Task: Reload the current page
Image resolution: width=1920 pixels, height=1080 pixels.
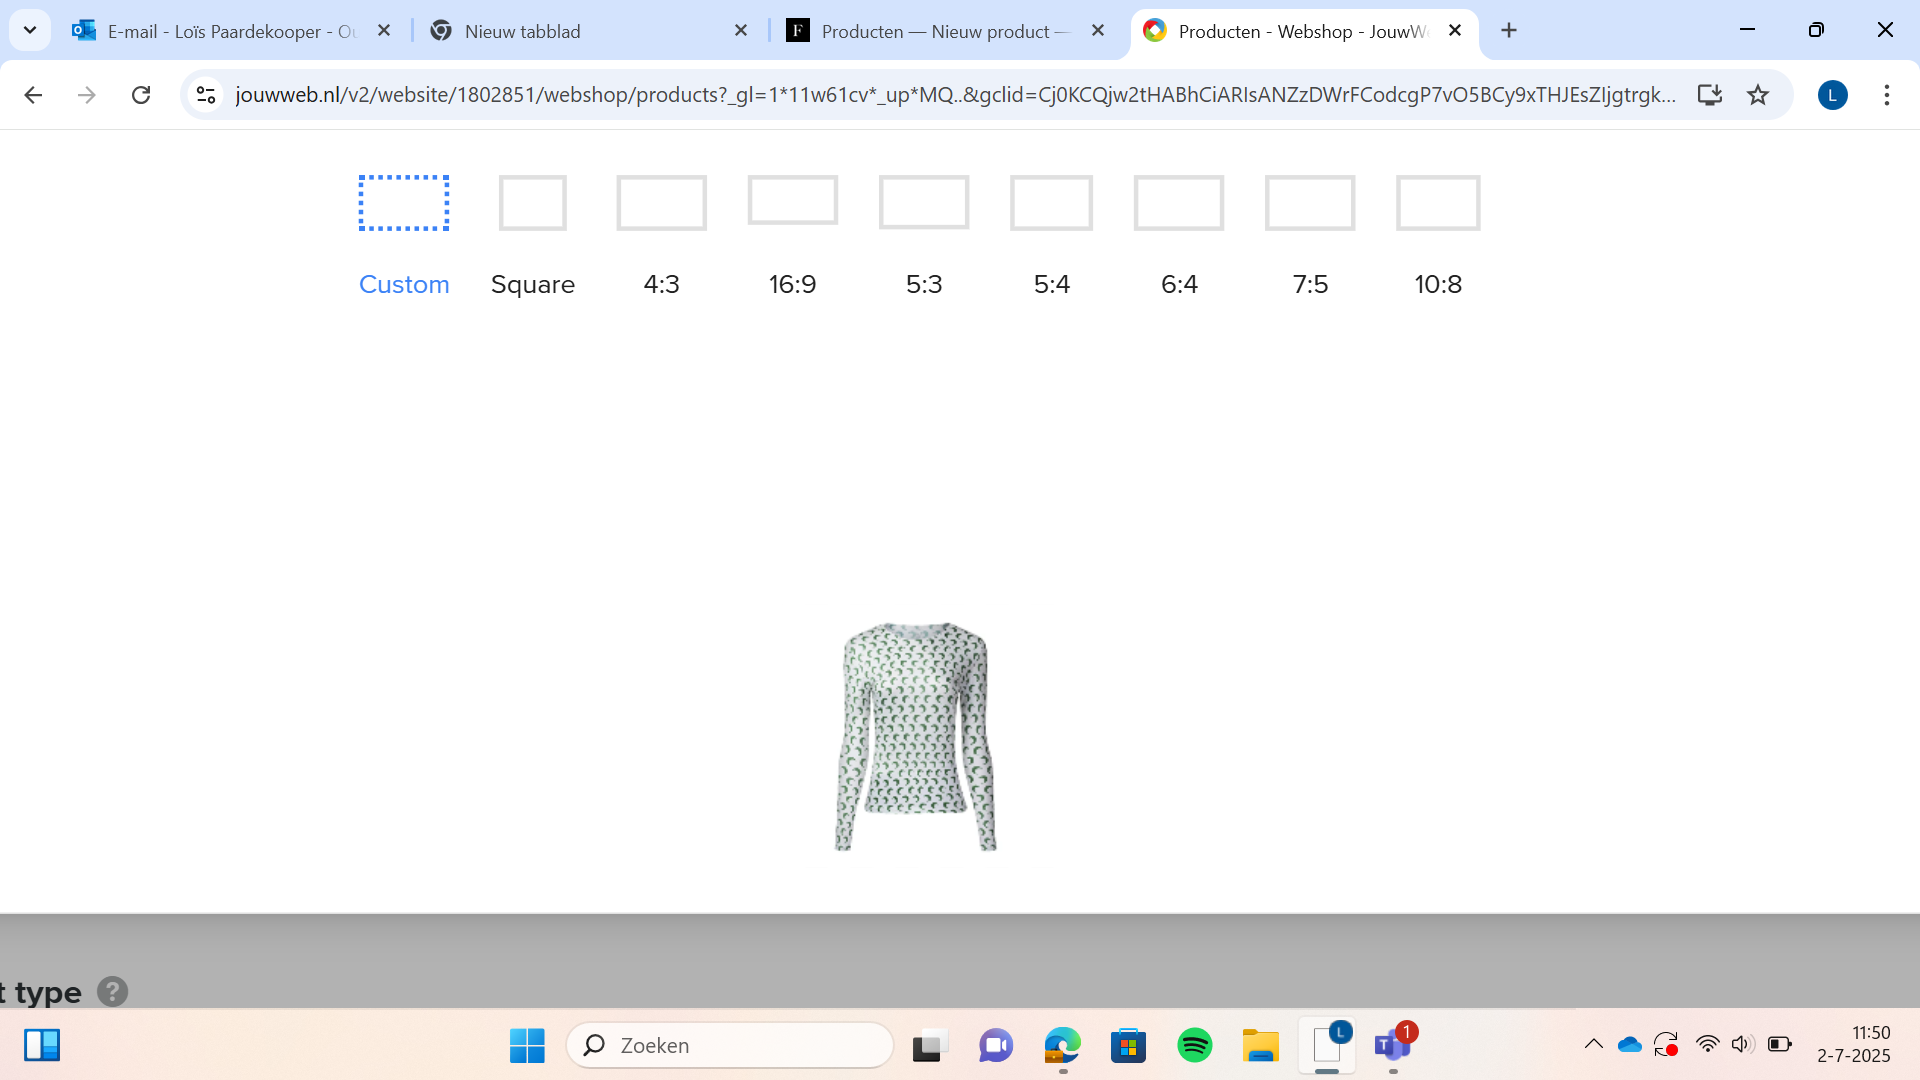Action: coord(141,95)
